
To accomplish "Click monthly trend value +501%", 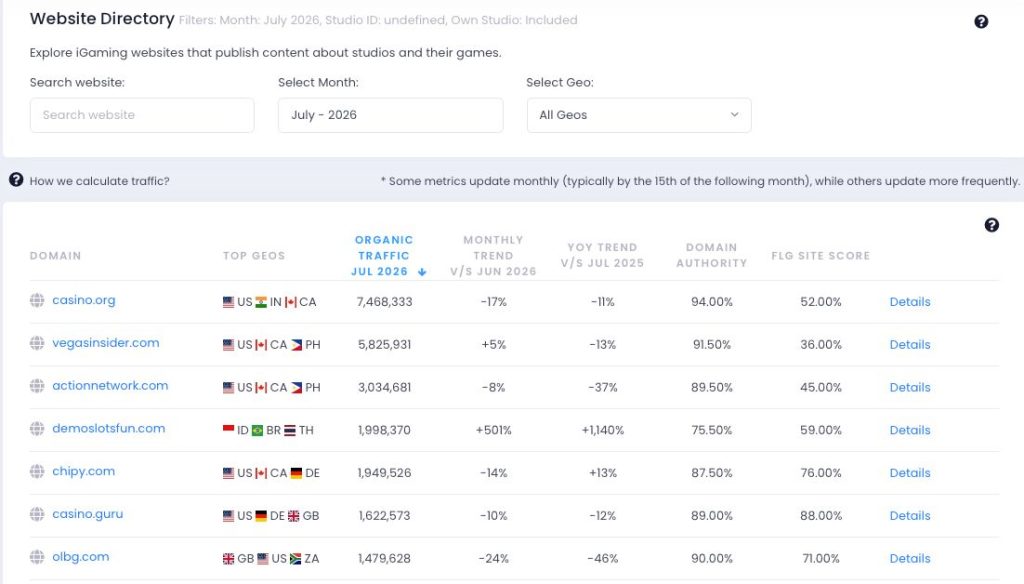I will tap(494, 430).
